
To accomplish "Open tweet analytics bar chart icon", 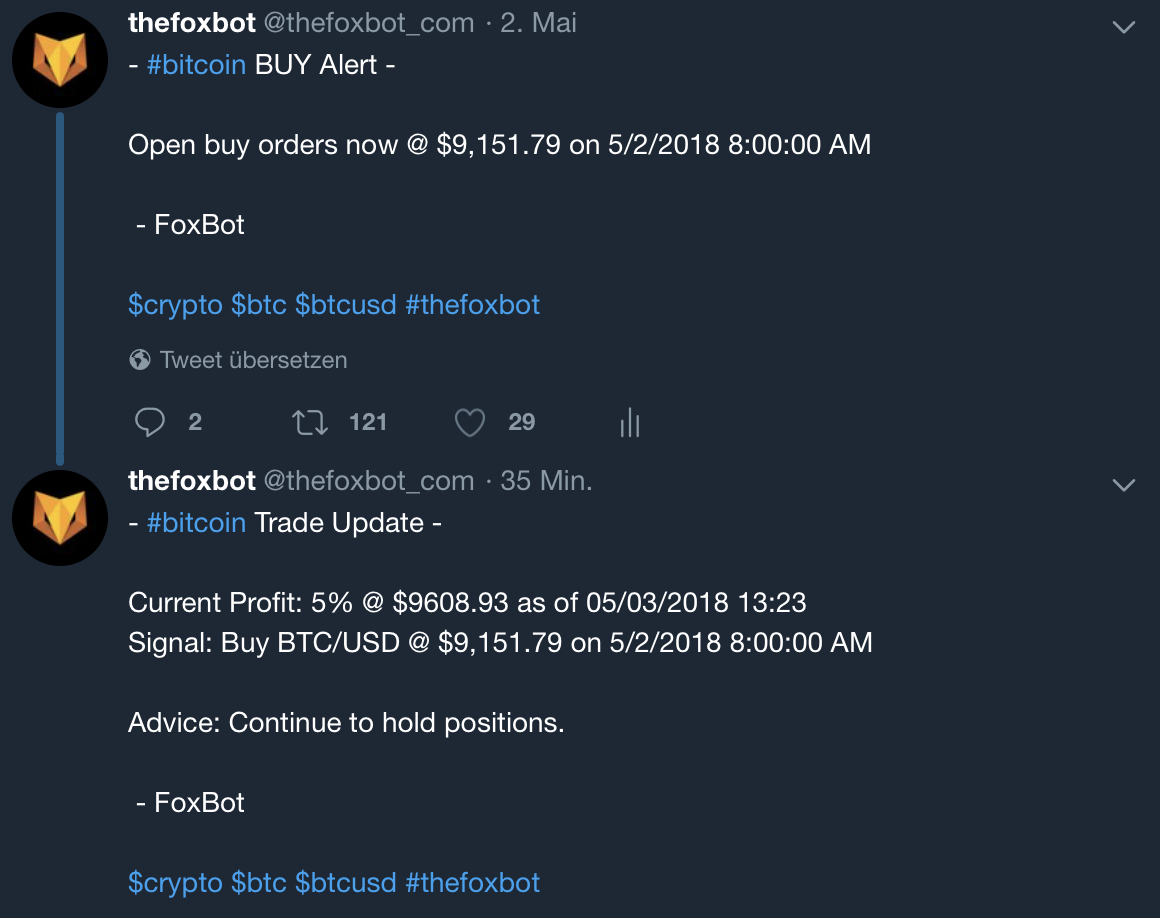I will point(630,422).
